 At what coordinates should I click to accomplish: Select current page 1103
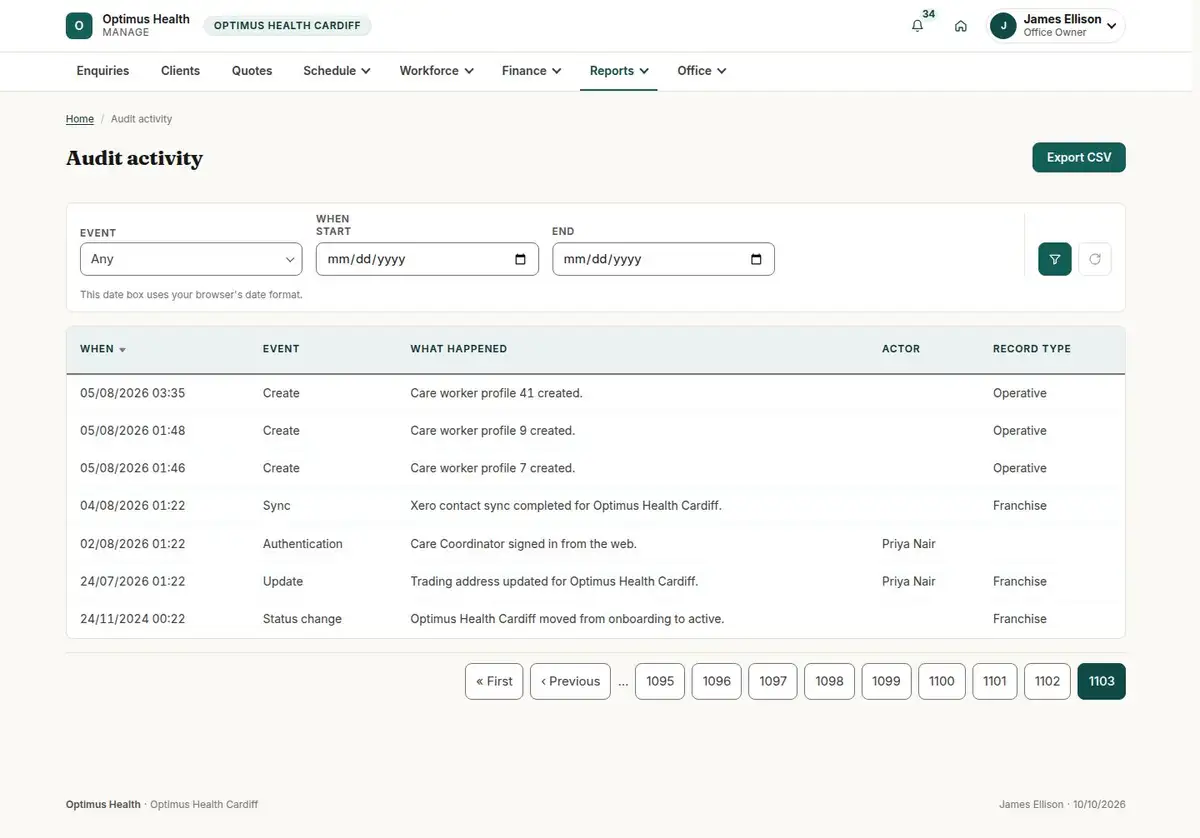coord(1102,681)
